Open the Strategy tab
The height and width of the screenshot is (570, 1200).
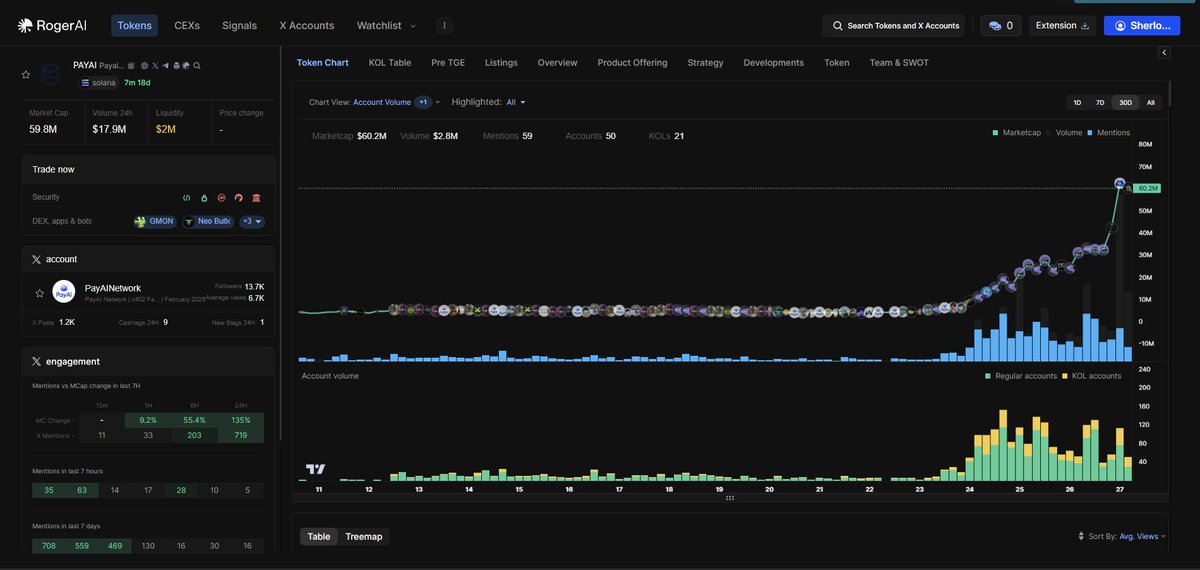click(x=705, y=62)
